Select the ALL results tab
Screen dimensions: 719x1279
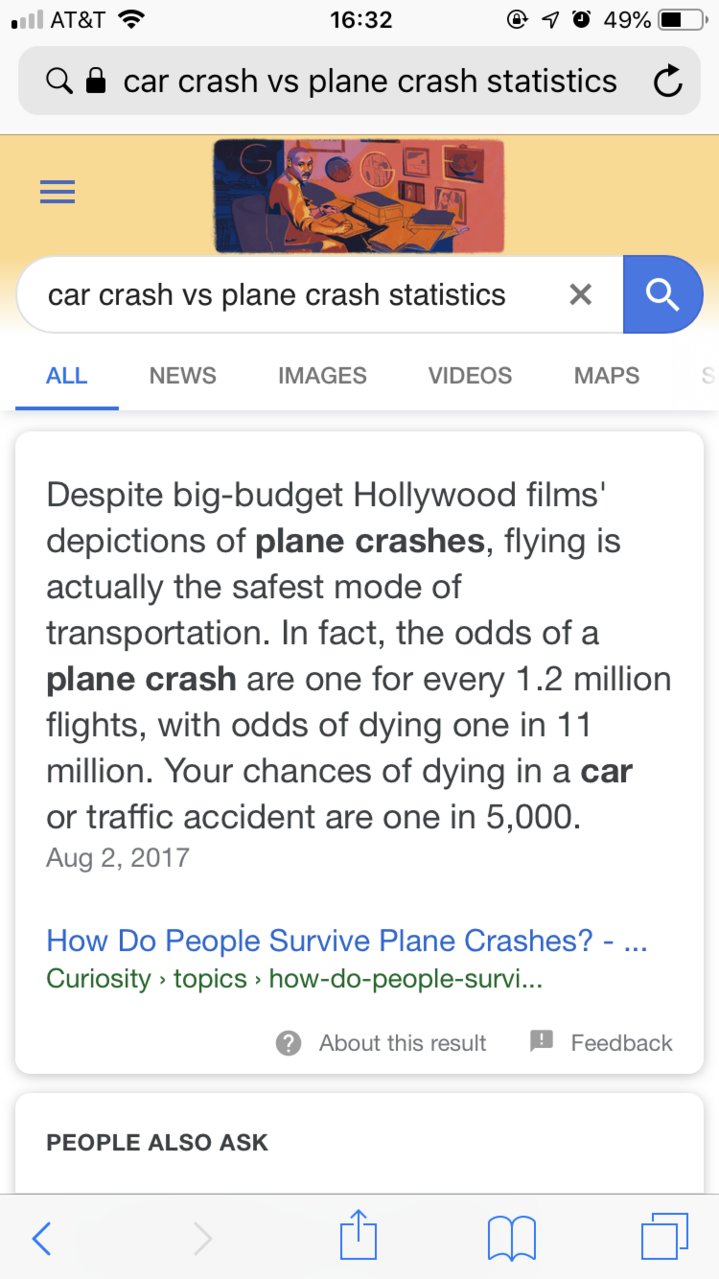[x=67, y=376]
